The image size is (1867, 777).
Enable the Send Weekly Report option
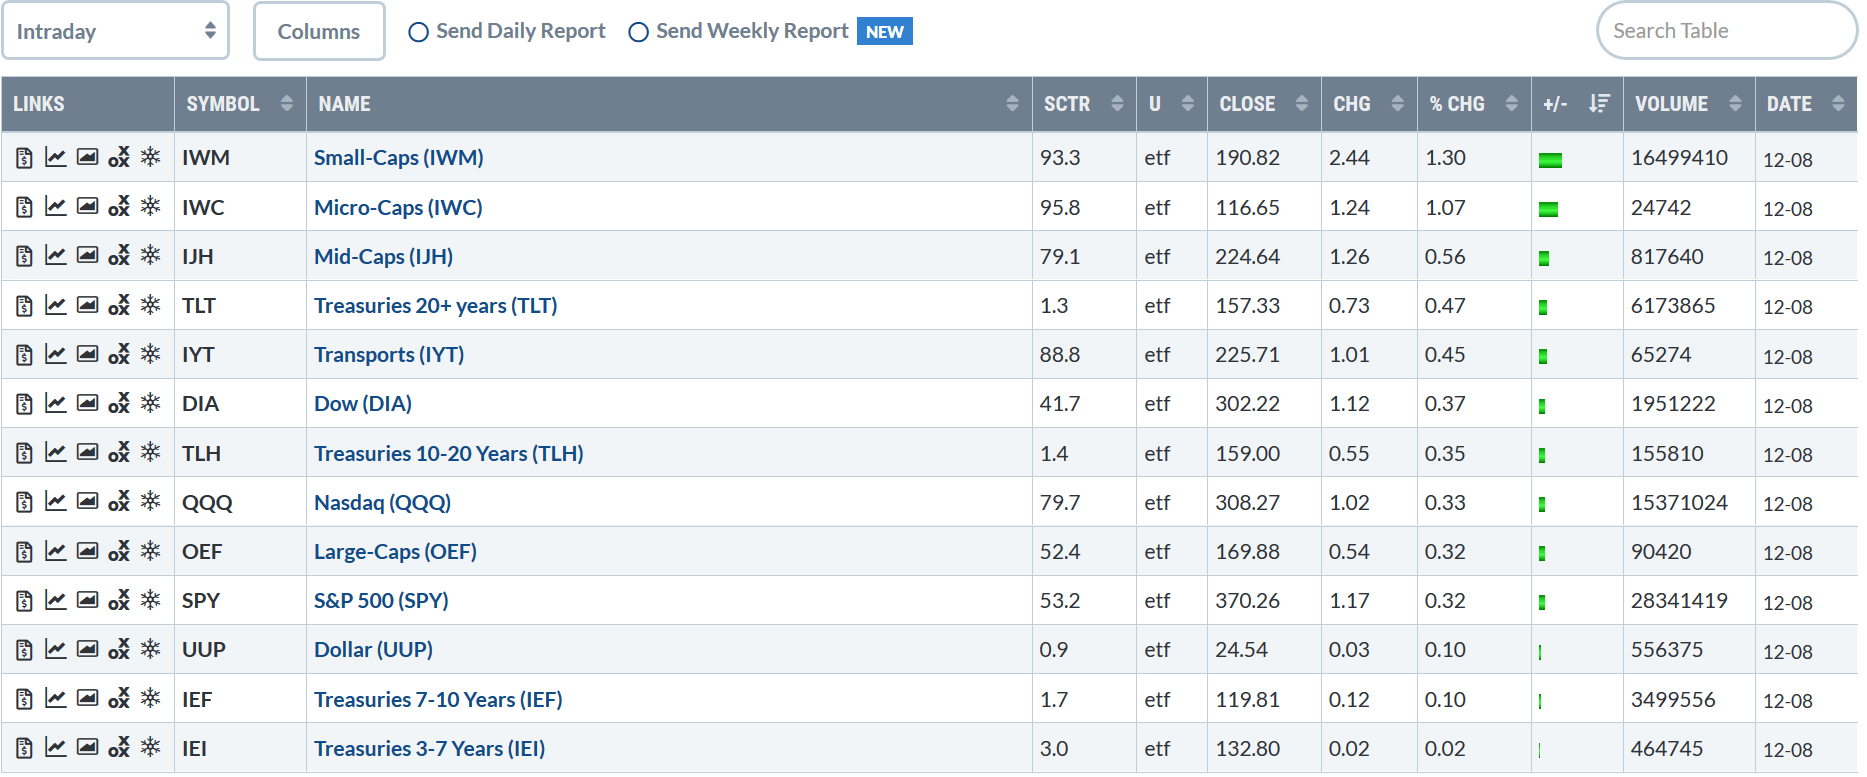(x=638, y=32)
